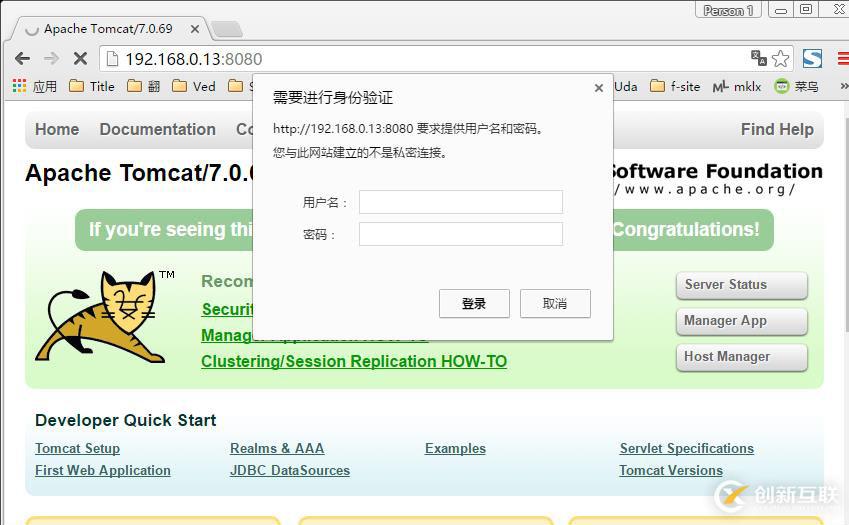Image resolution: width=849 pixels, height=525 pixels.
Task: Open the 翻 bookmark folder
Action: click(x=143, y=86)
